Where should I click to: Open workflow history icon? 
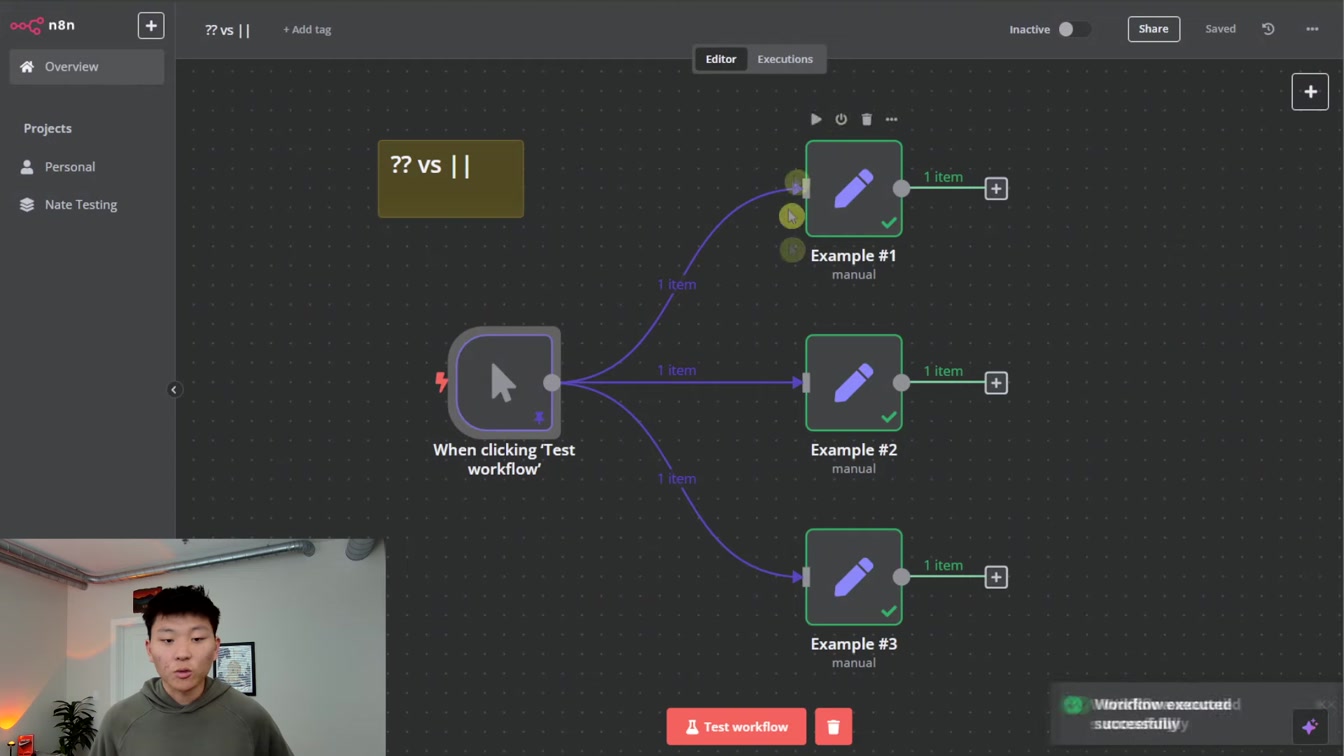(1268, 29)
